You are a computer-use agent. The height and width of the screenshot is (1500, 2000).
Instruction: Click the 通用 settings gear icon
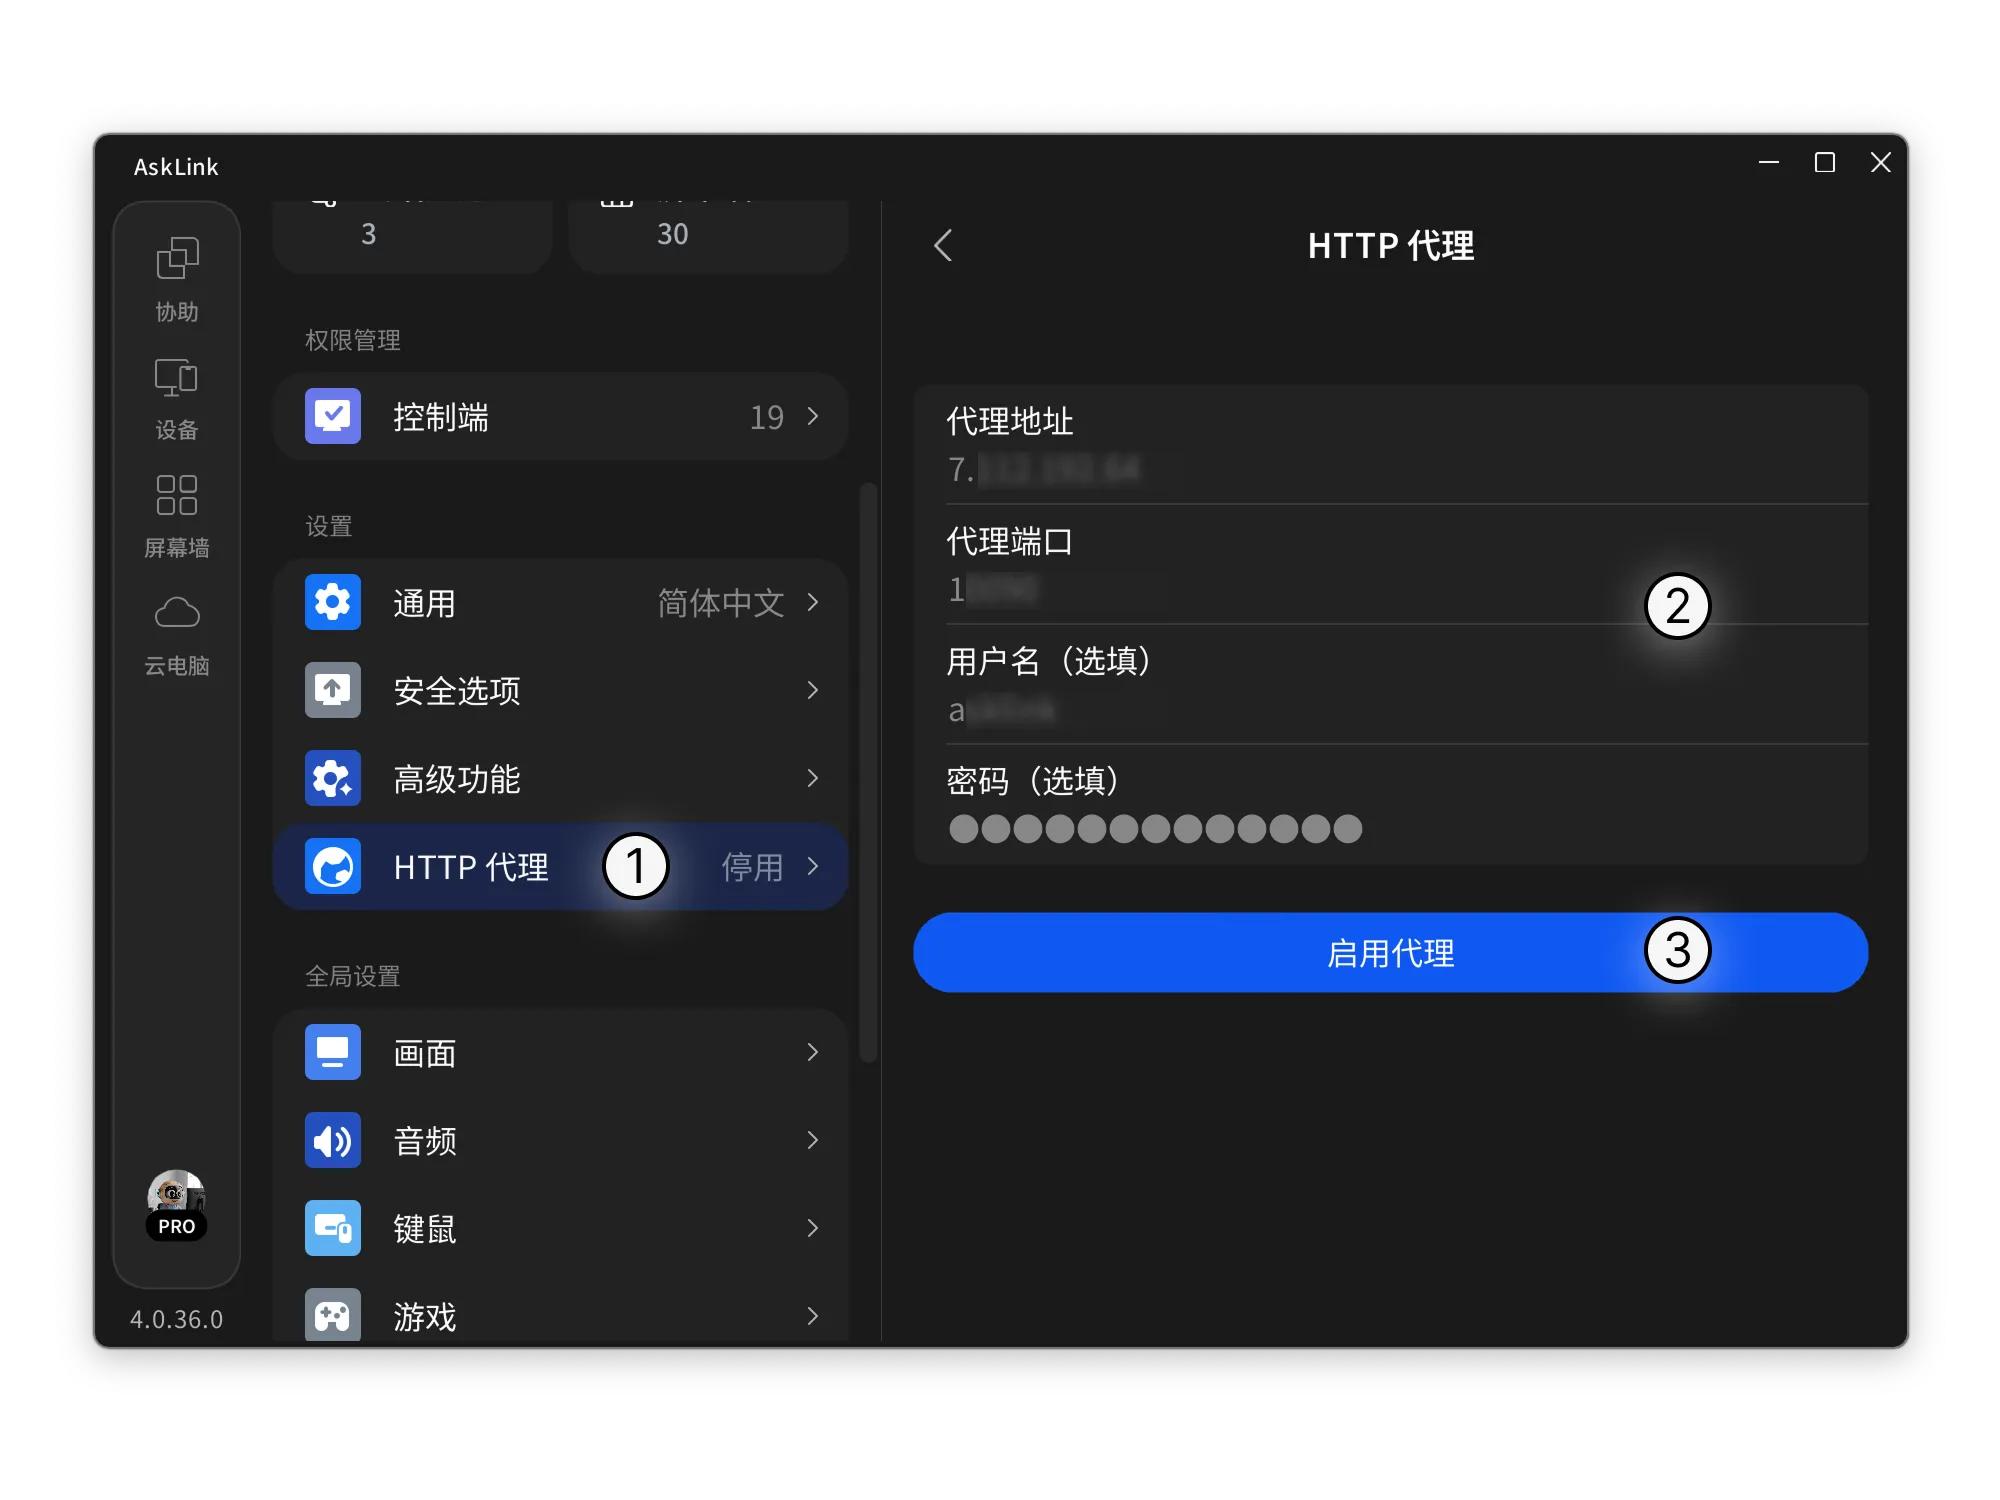click(x=331, y=602)
